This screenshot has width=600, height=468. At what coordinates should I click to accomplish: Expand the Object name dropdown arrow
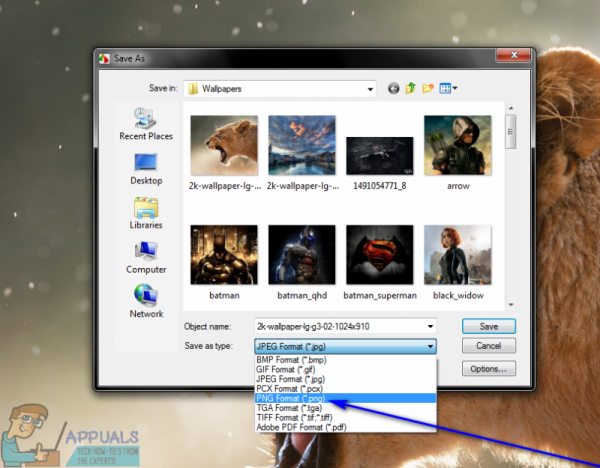pyautogui.click(x=430, y=326)
